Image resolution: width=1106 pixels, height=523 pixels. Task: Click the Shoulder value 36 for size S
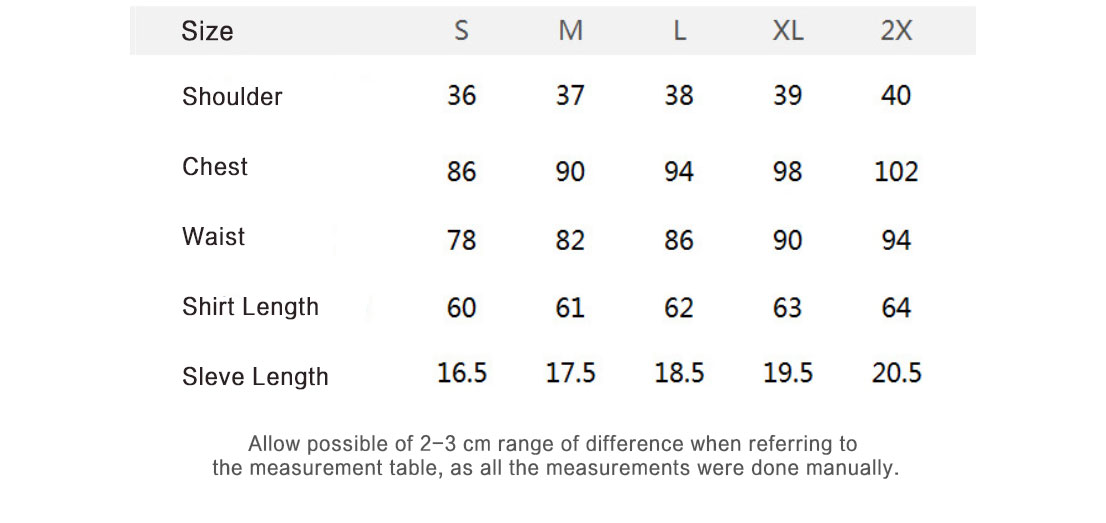(x=461, y=96)
